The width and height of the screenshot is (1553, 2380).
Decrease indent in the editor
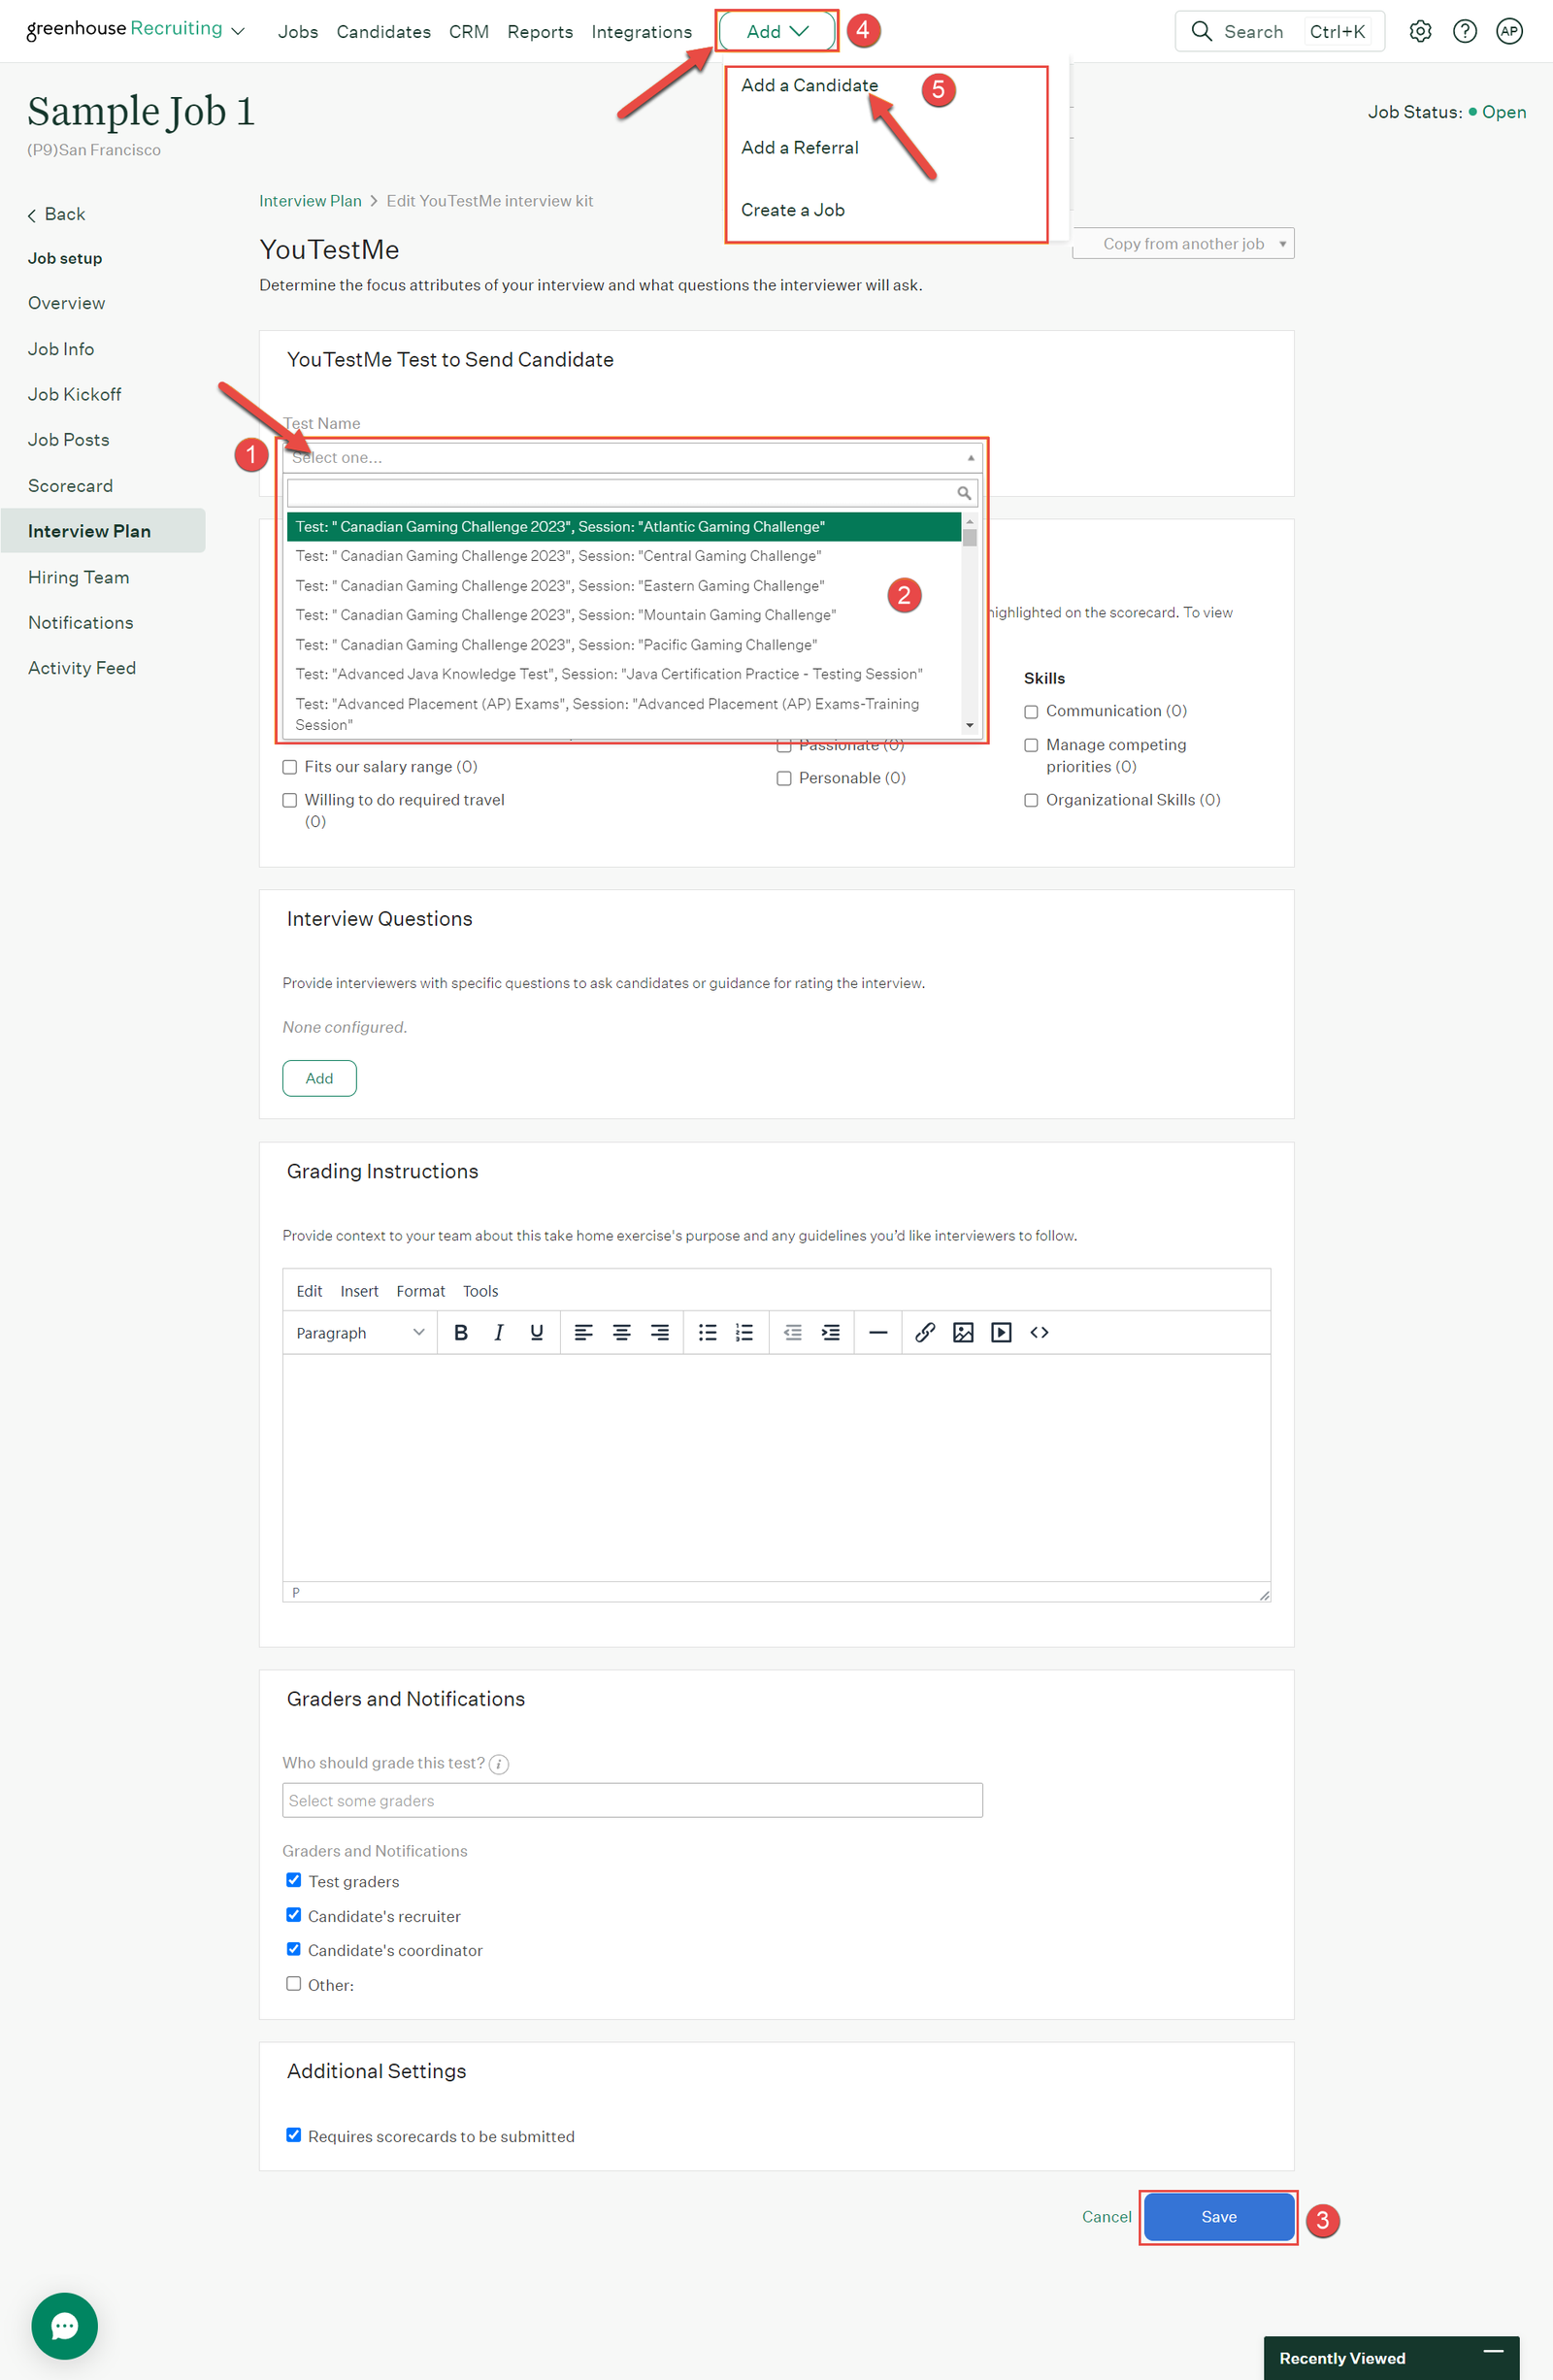(793, 1332)
